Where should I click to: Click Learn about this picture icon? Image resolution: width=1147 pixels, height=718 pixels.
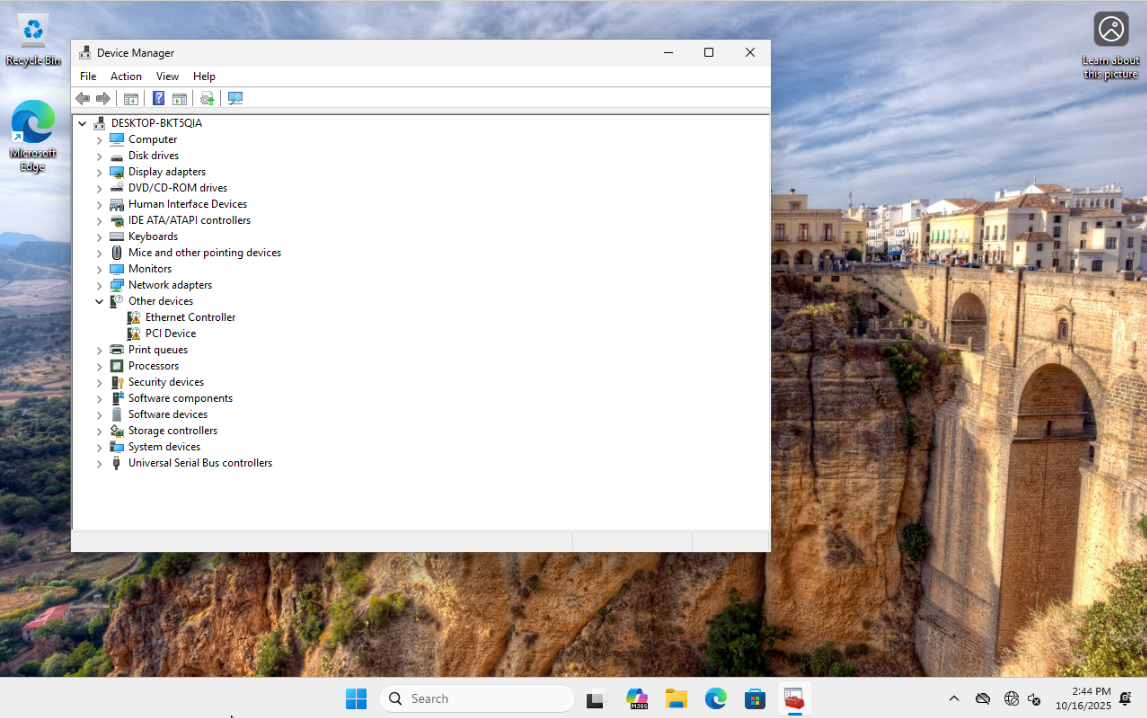pyautogui.click(x=1110, y=45)
